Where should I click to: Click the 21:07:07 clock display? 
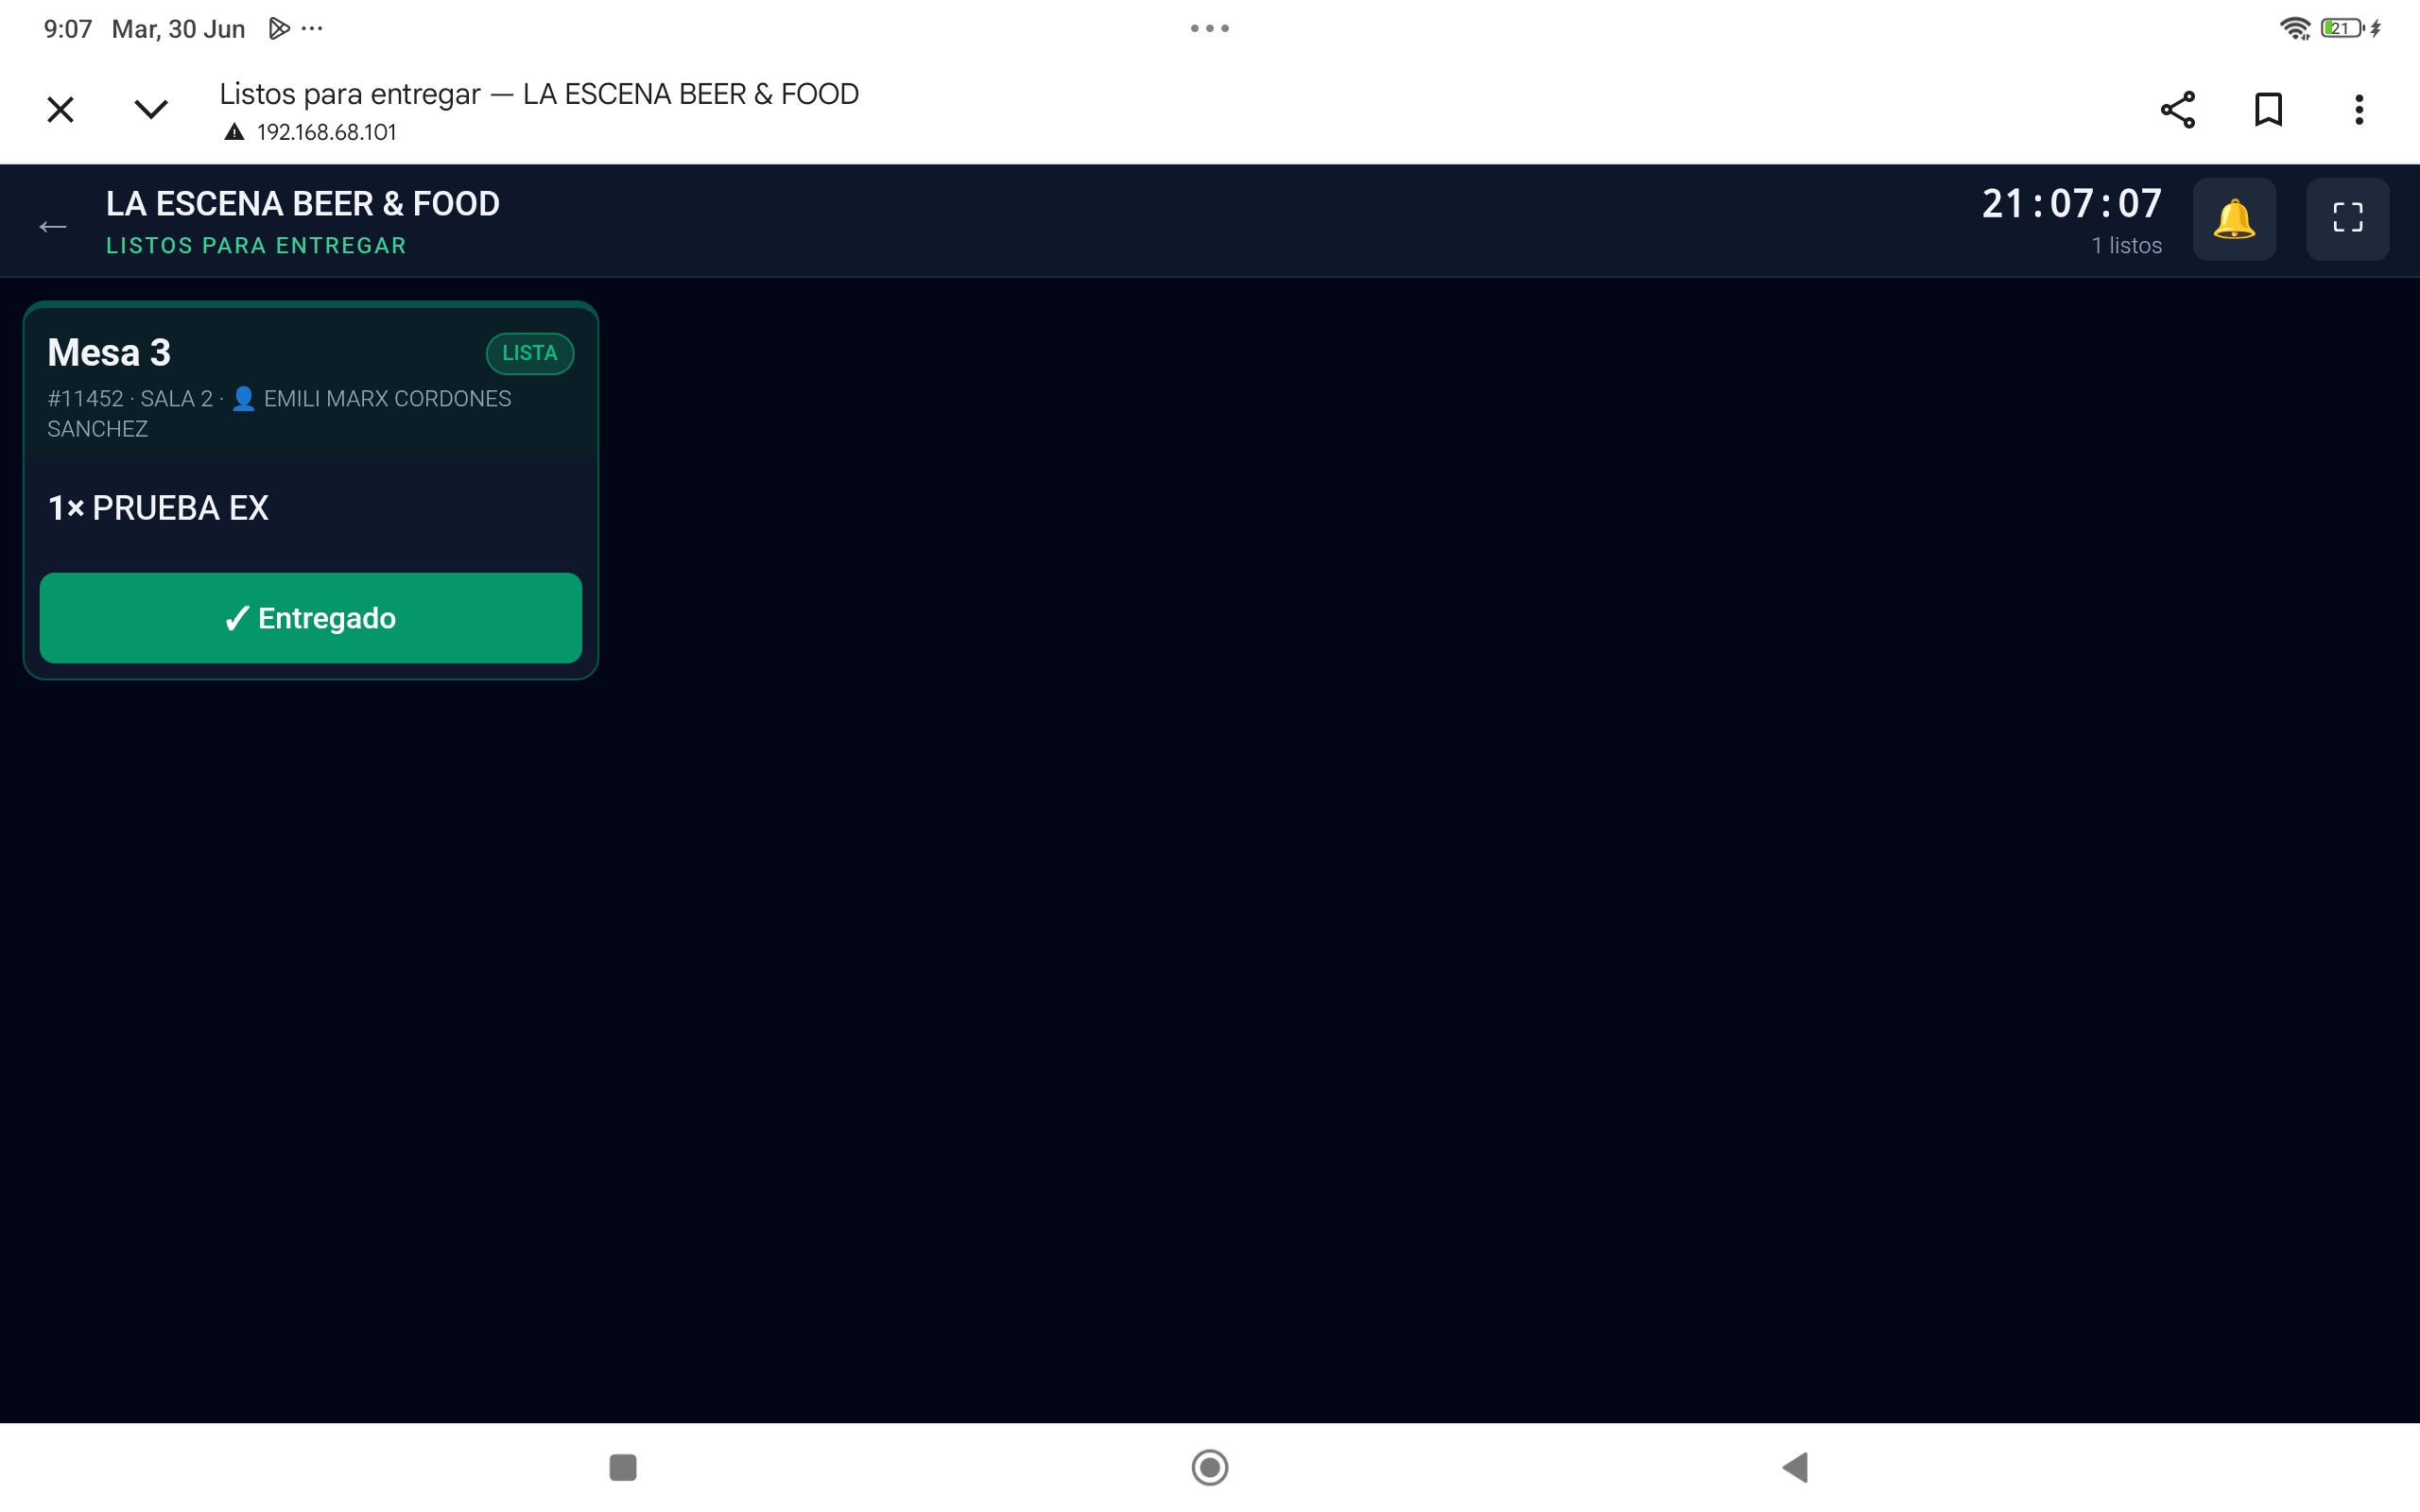click(2072, 204)
